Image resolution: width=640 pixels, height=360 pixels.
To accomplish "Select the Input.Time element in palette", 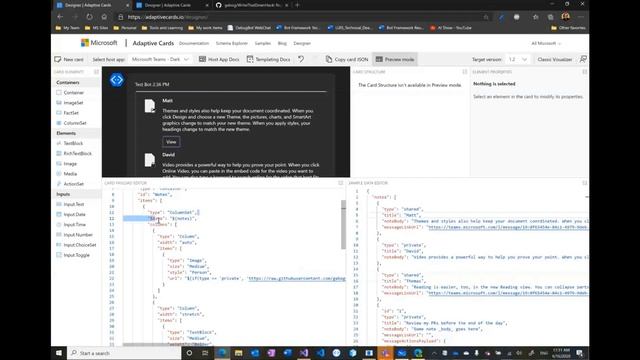I will 75,224.
